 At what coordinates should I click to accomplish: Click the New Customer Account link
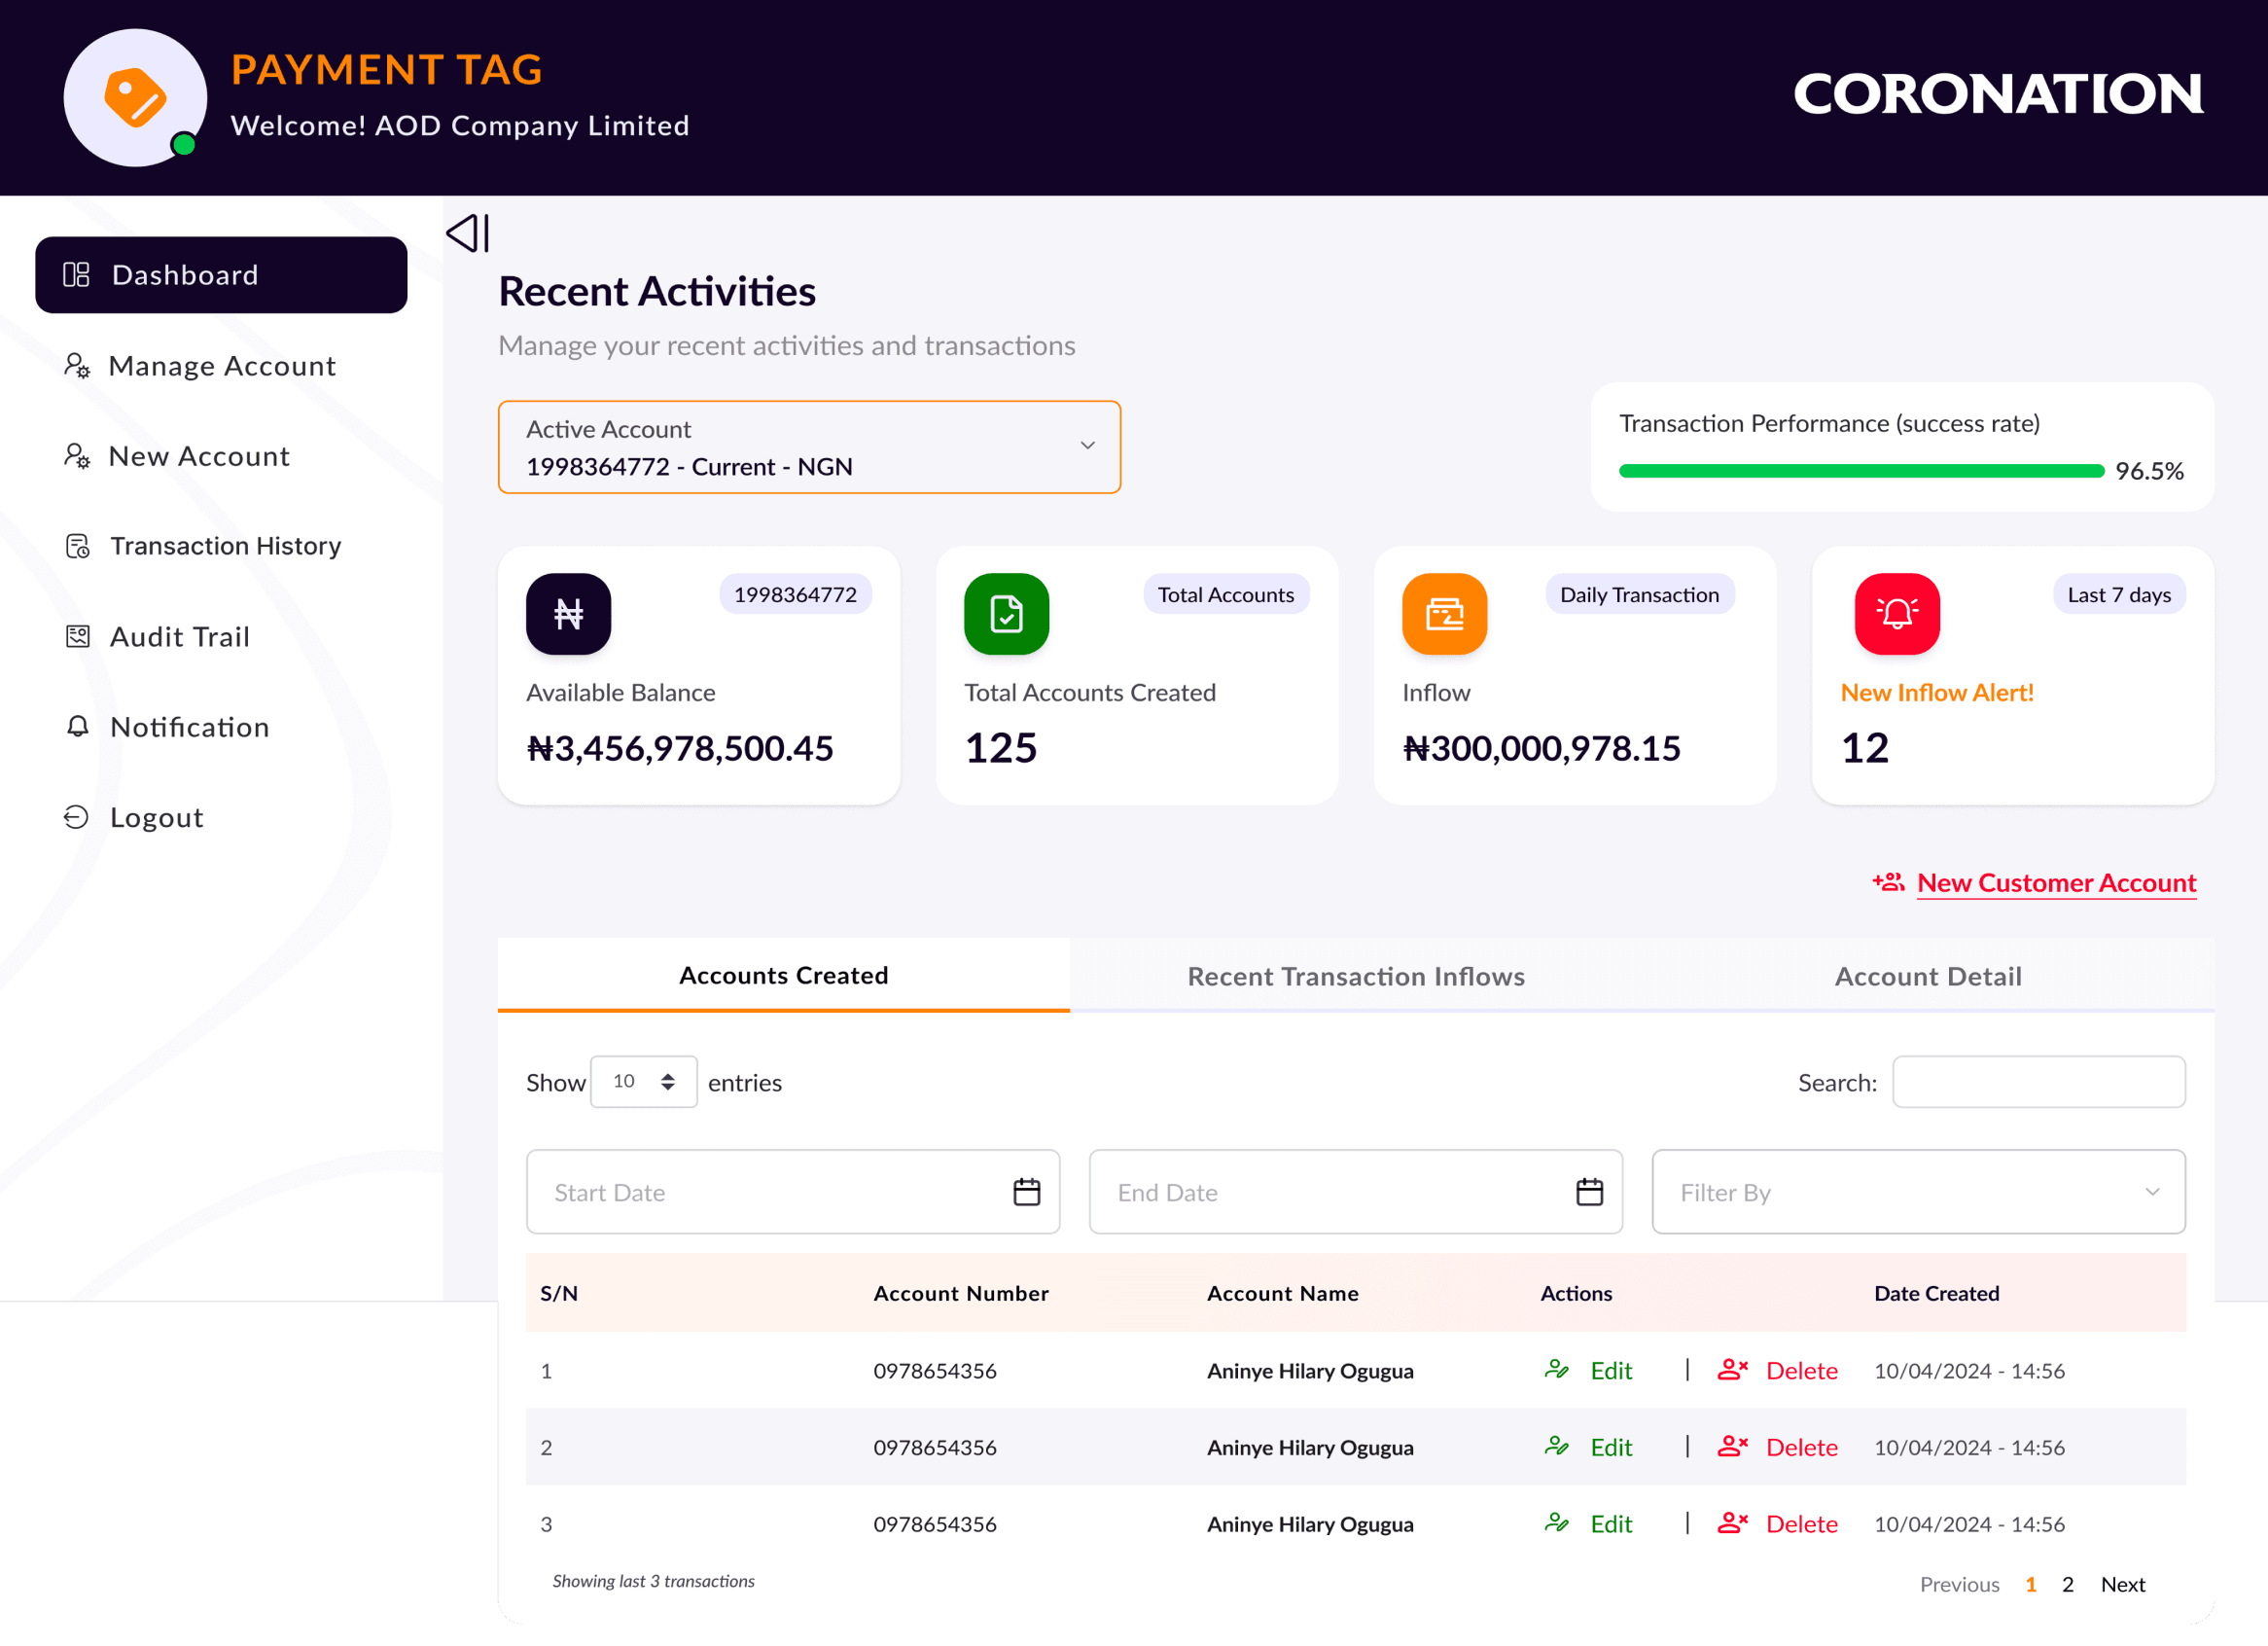point(2055,883)
